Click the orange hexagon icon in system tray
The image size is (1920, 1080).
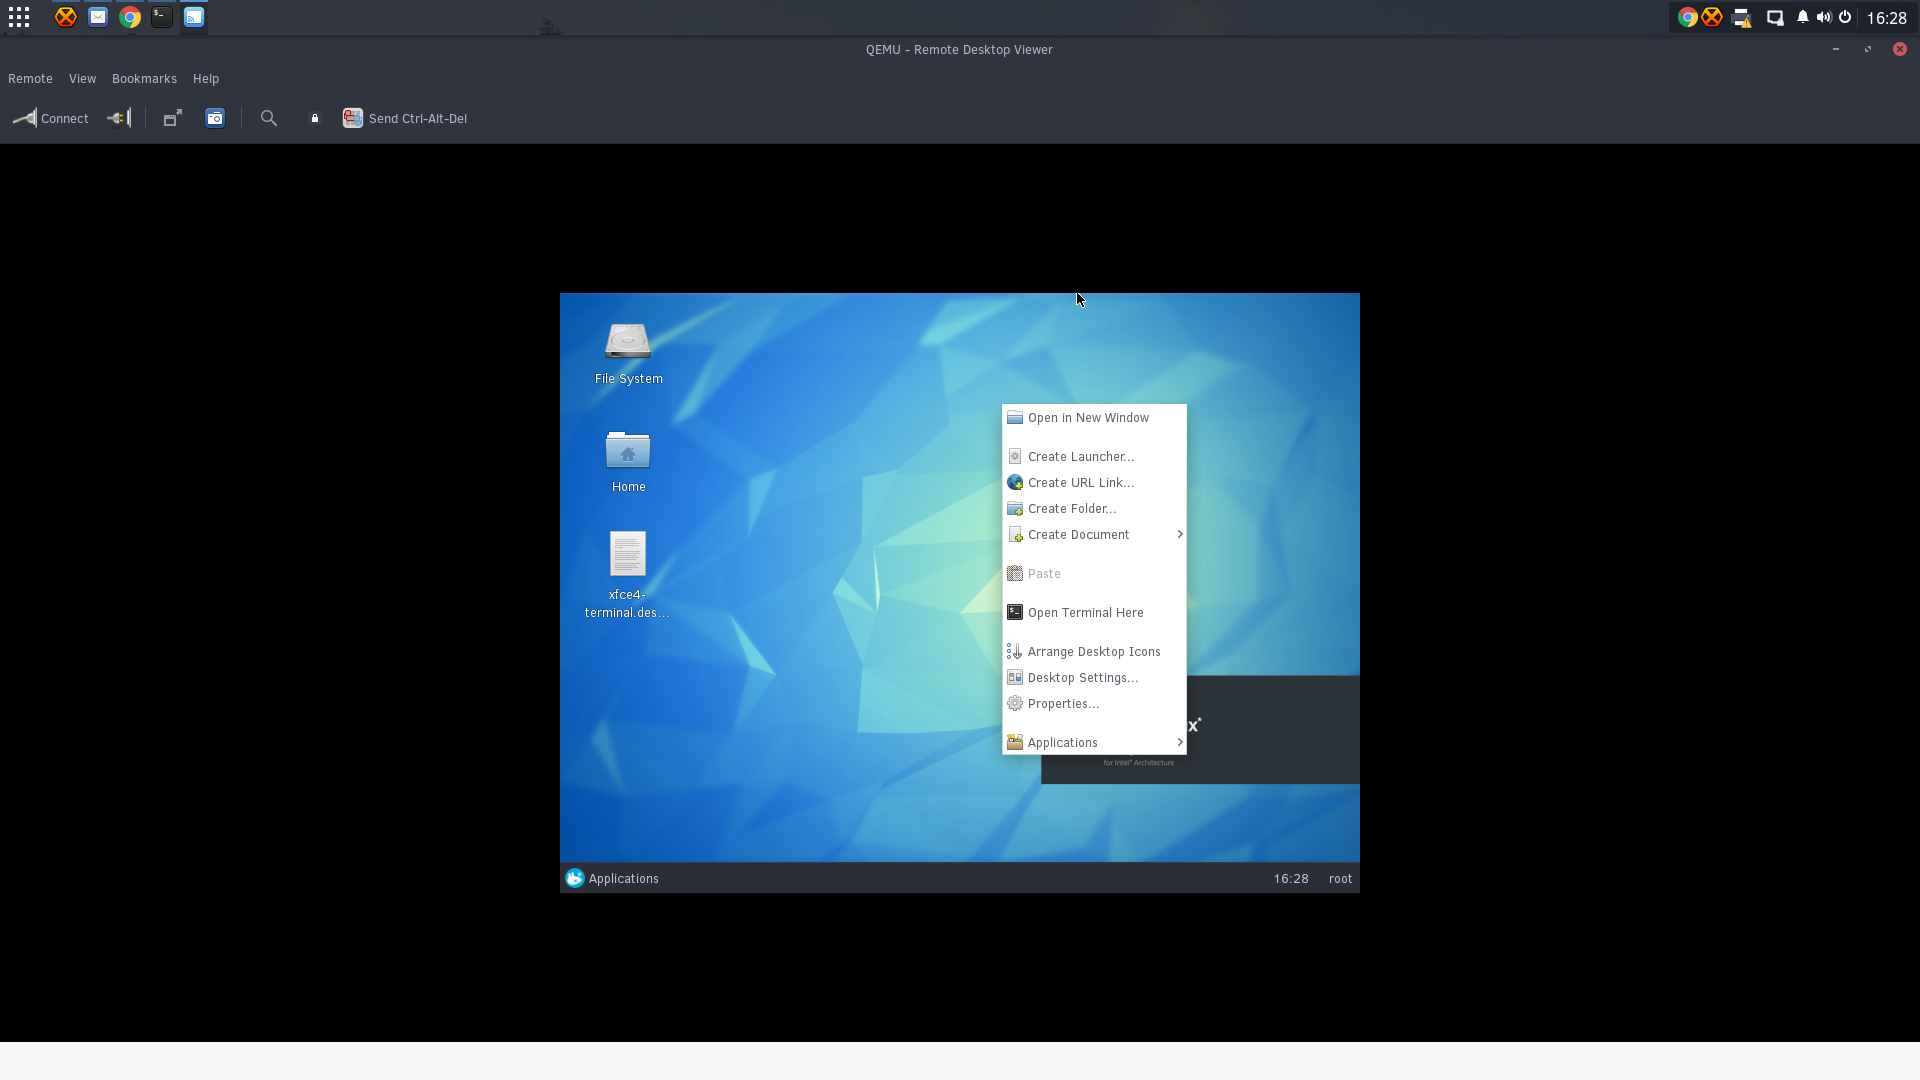[x=1712, y=17]
